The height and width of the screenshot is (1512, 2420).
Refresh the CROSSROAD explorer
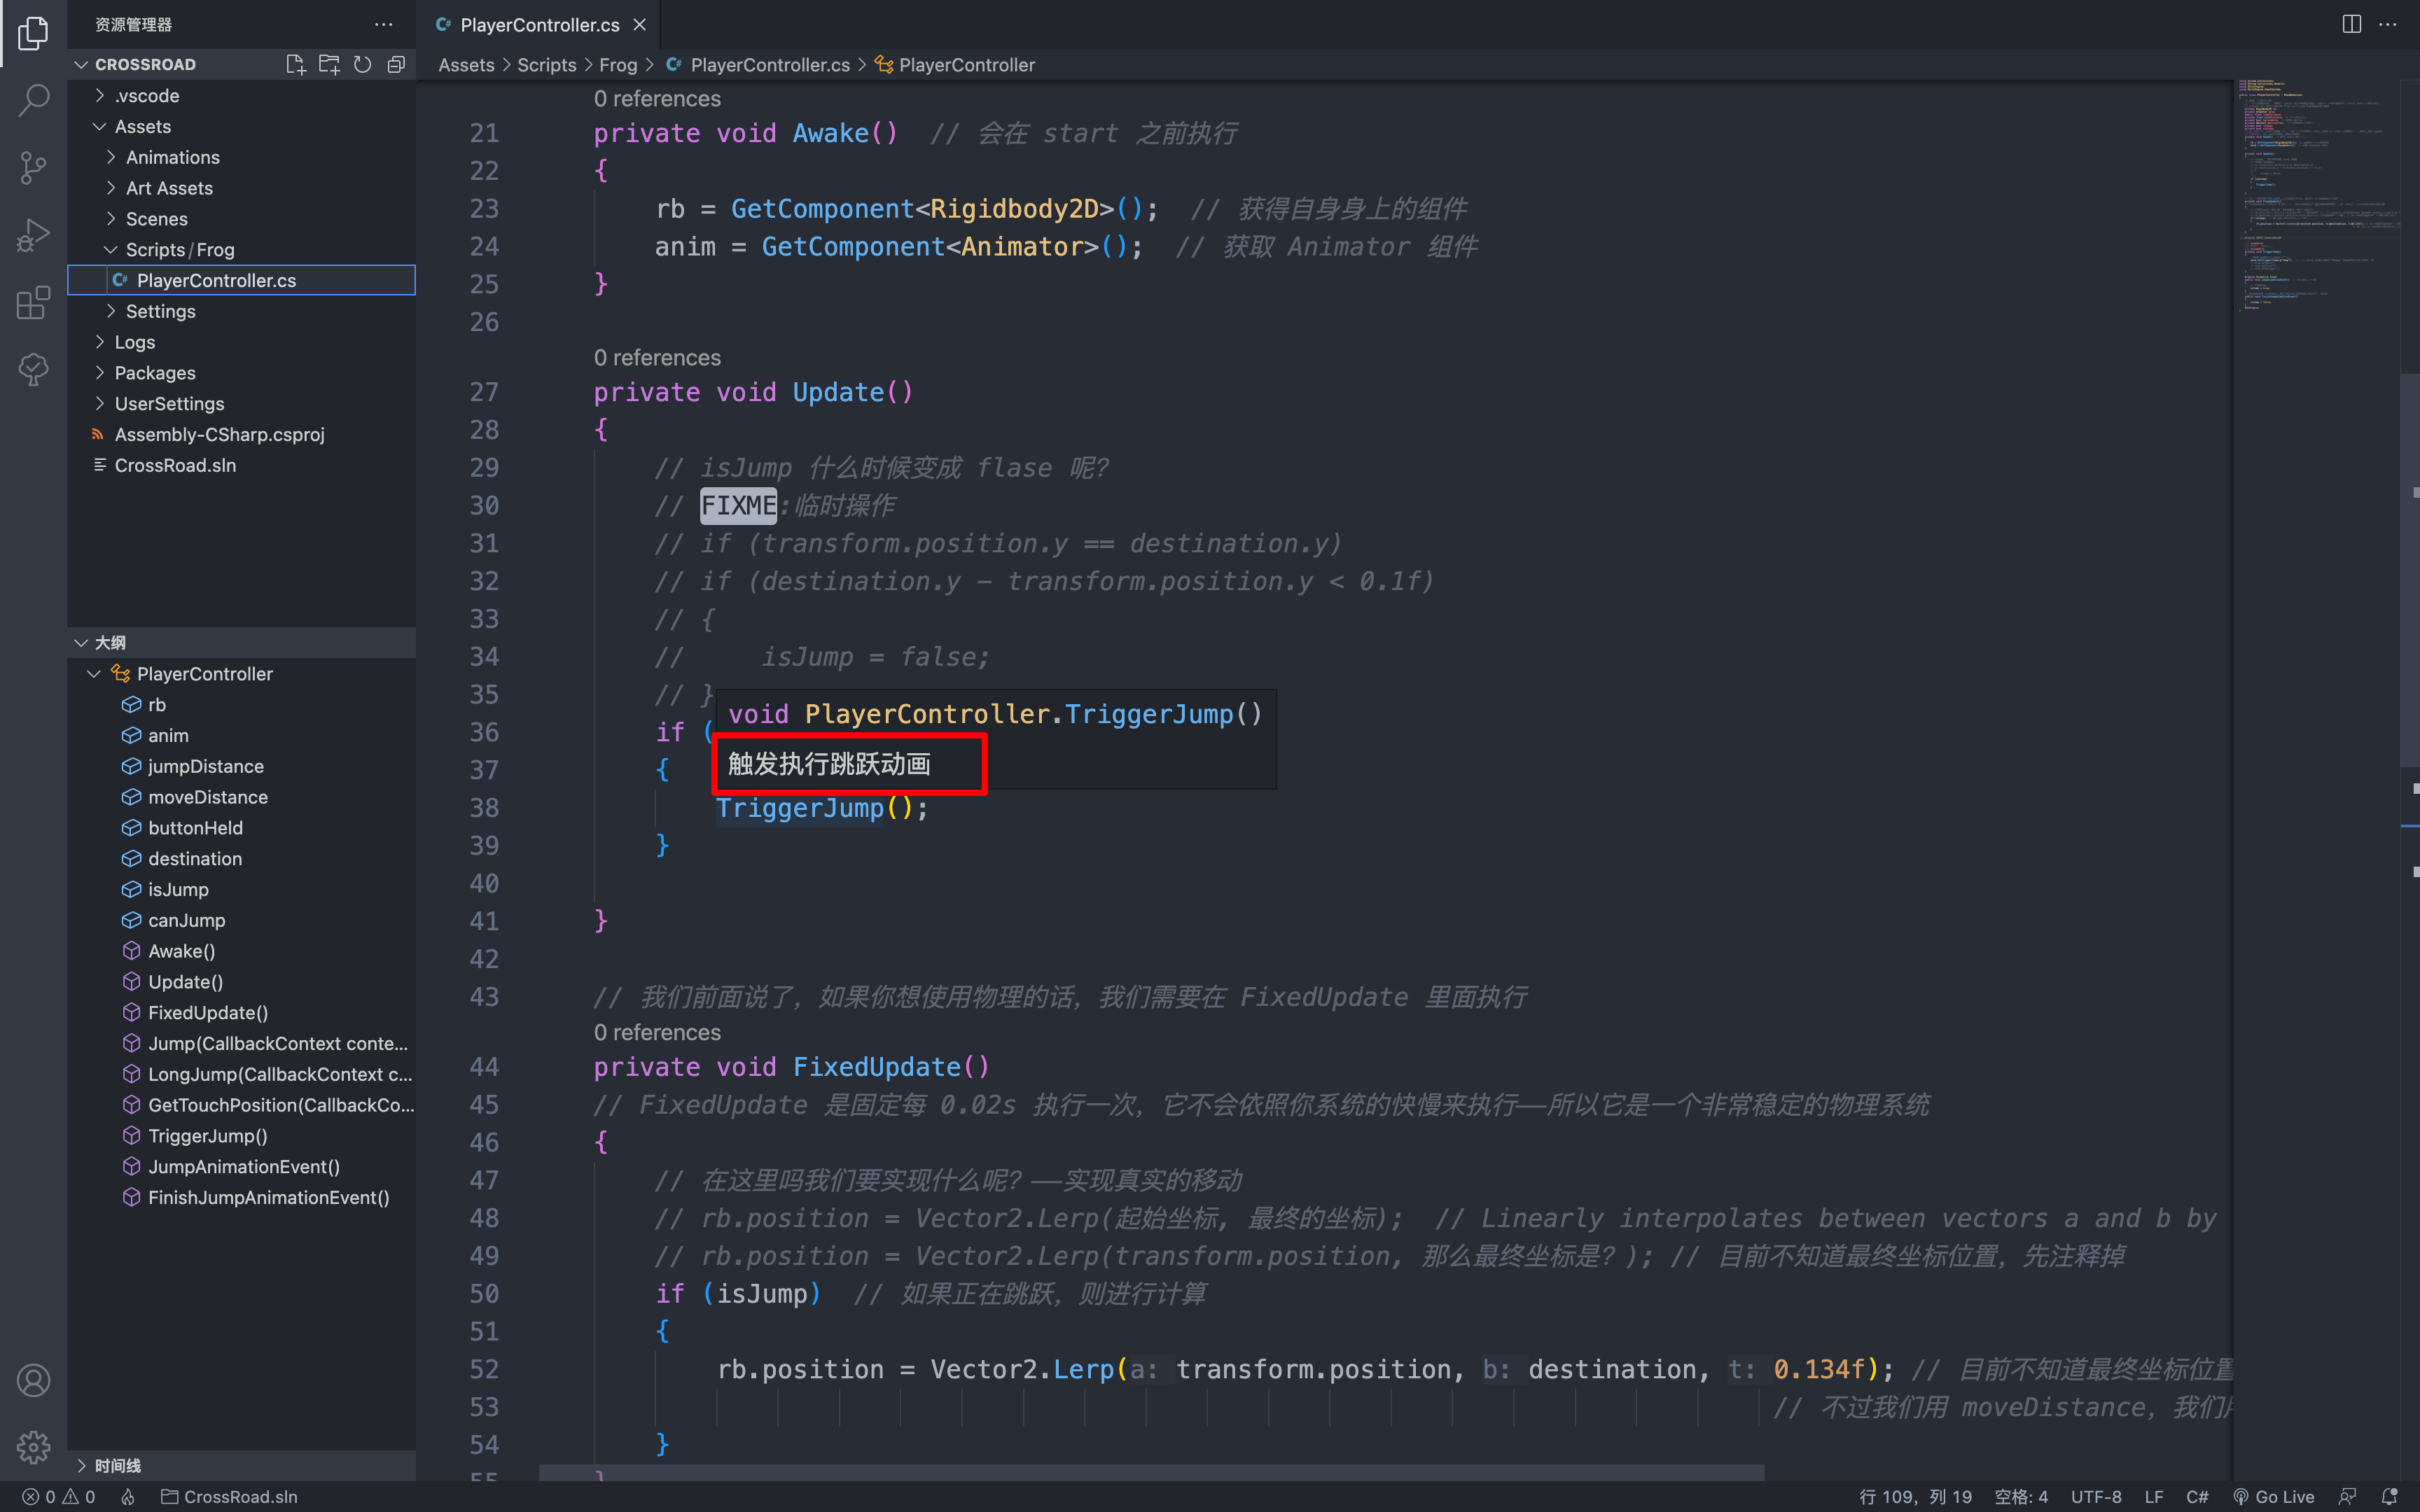[x=363, y=64]
